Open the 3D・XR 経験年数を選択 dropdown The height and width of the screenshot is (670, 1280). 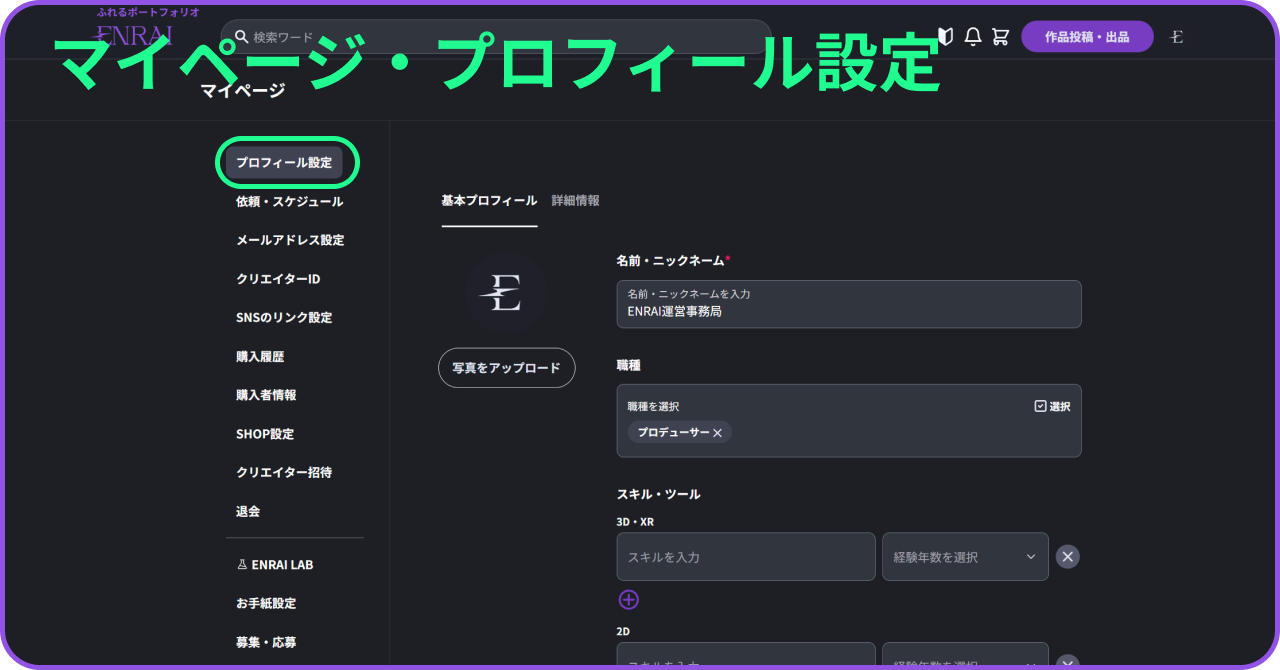(x=965, y=557)
